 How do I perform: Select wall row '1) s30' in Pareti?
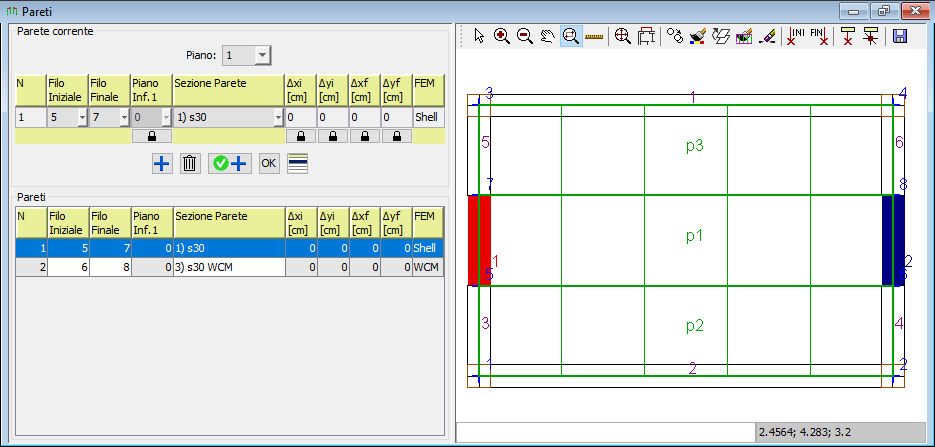click(230, 248)
